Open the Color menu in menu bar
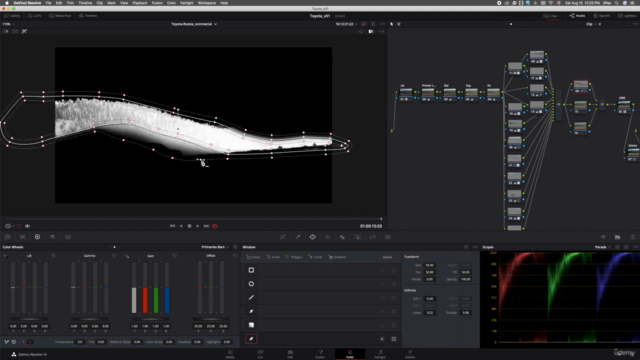 (171, 3)
